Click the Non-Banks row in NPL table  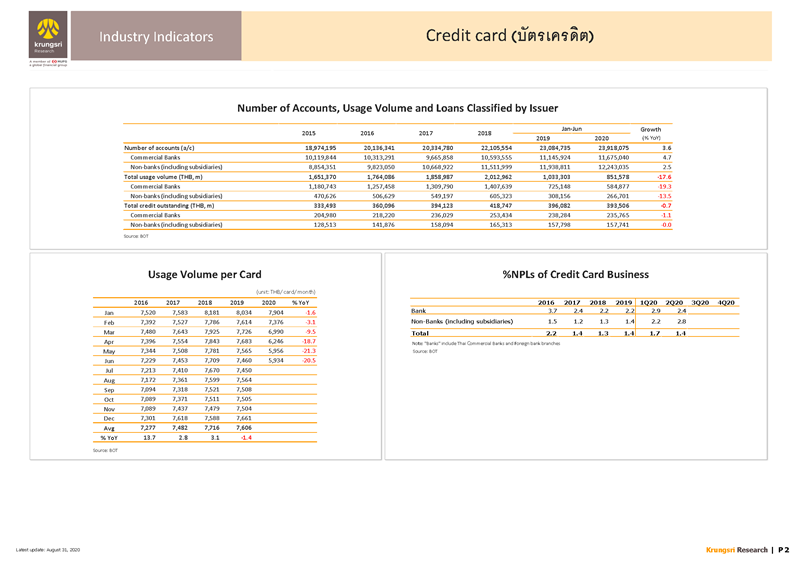coord(462,321)
